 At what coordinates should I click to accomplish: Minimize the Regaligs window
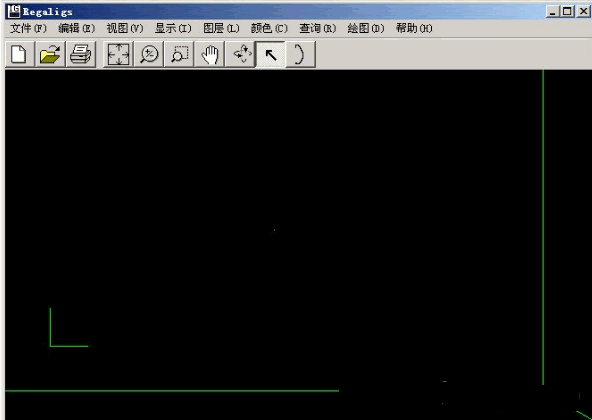(x=552, y=12)
